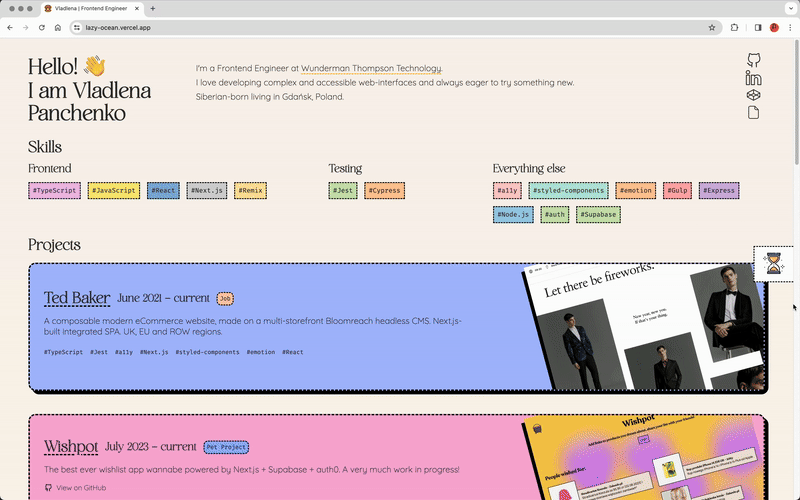Expand the tab search chevron

788,8
